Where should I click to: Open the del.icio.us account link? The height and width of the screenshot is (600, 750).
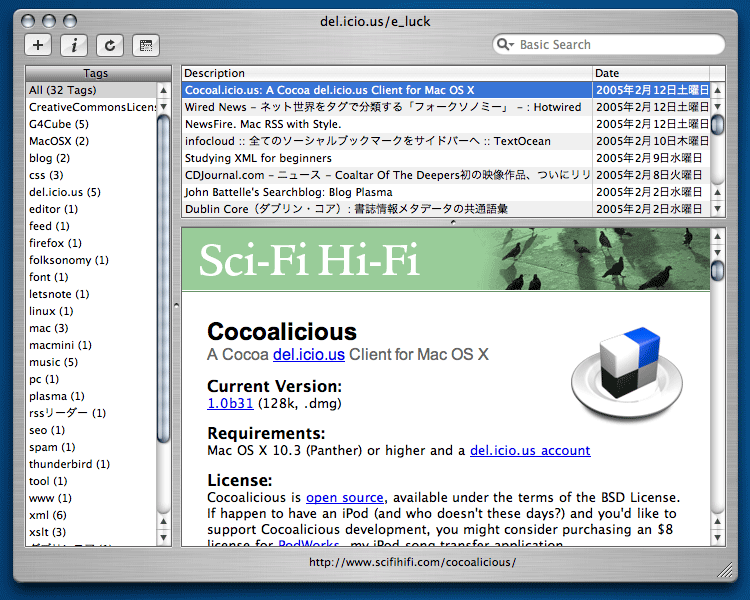(x=529, y=451)
